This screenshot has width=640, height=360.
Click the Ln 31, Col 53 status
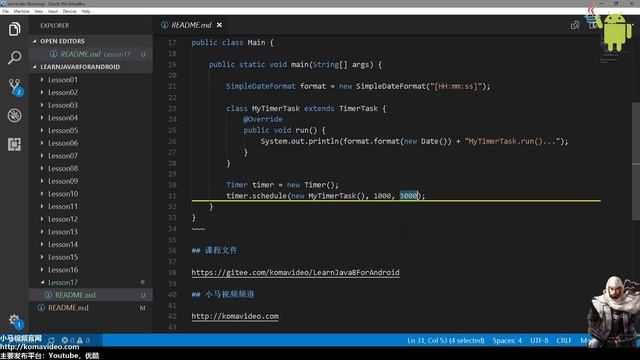point(446,340)
